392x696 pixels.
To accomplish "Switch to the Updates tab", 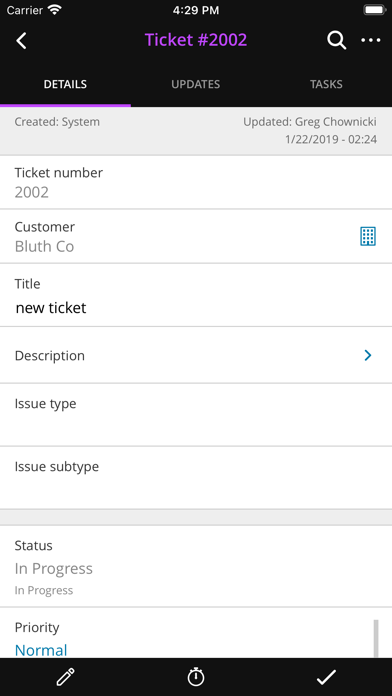I will (196, 84).
